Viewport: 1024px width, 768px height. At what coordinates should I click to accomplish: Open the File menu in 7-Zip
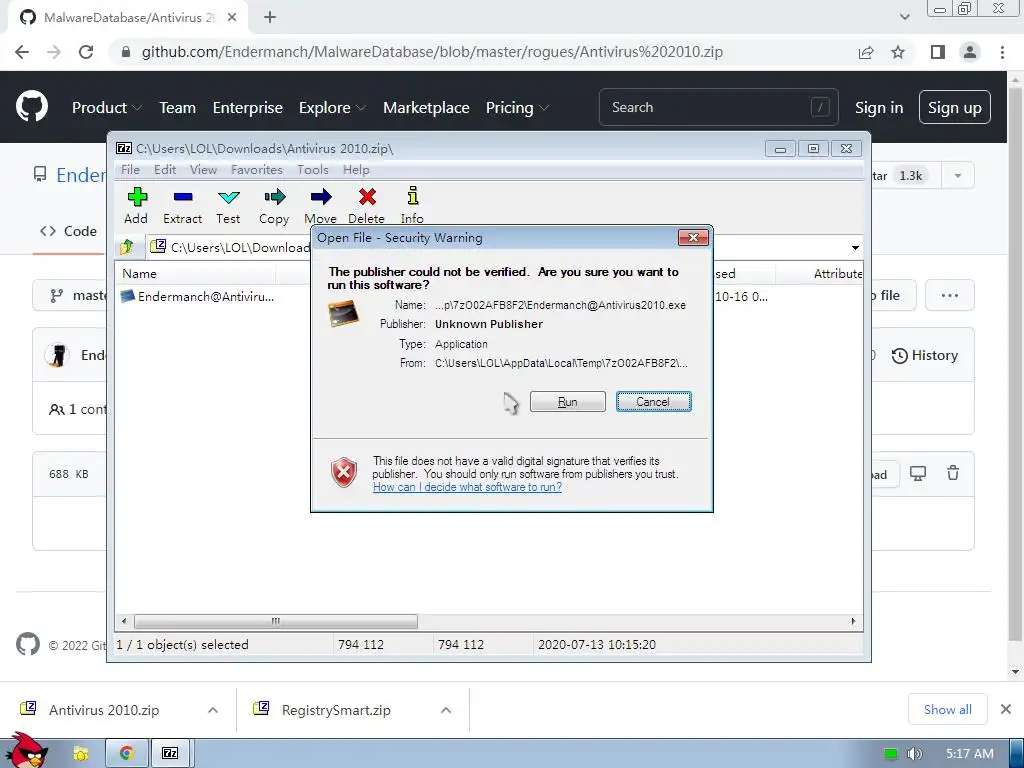click(131, 170)
